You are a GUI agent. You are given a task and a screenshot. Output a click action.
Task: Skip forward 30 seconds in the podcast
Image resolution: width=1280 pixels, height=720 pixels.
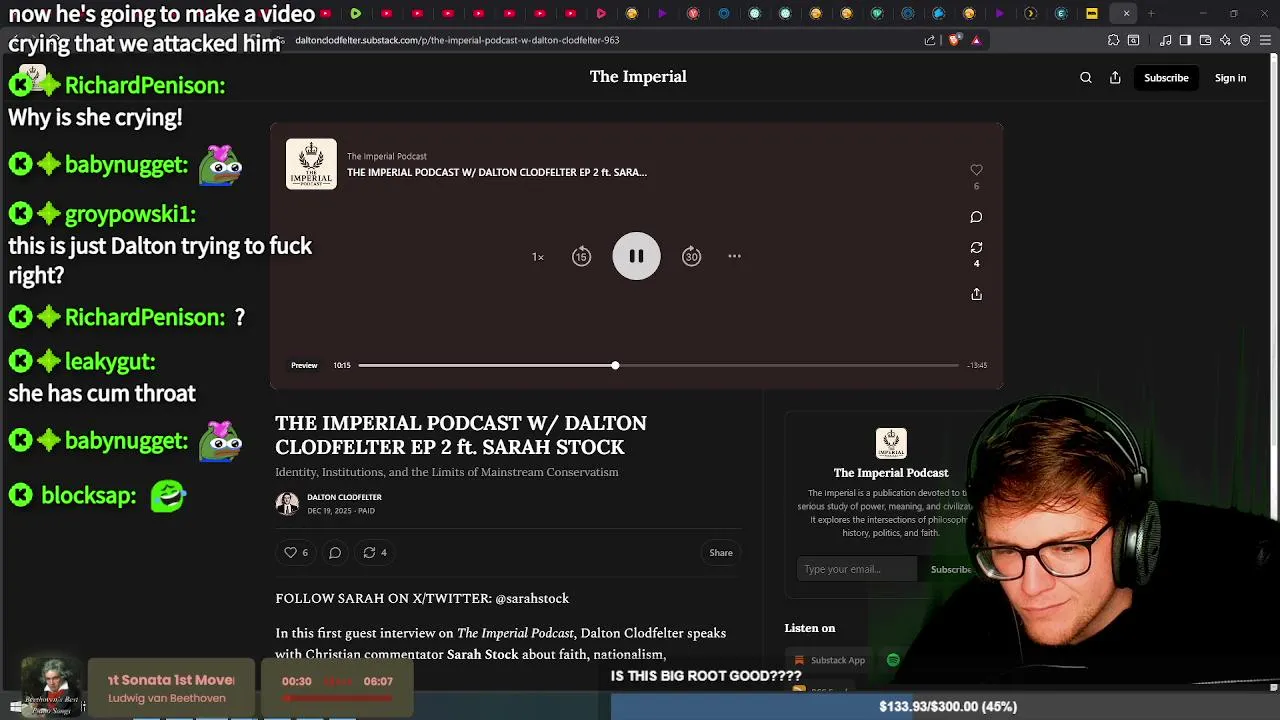click(691, 257)
